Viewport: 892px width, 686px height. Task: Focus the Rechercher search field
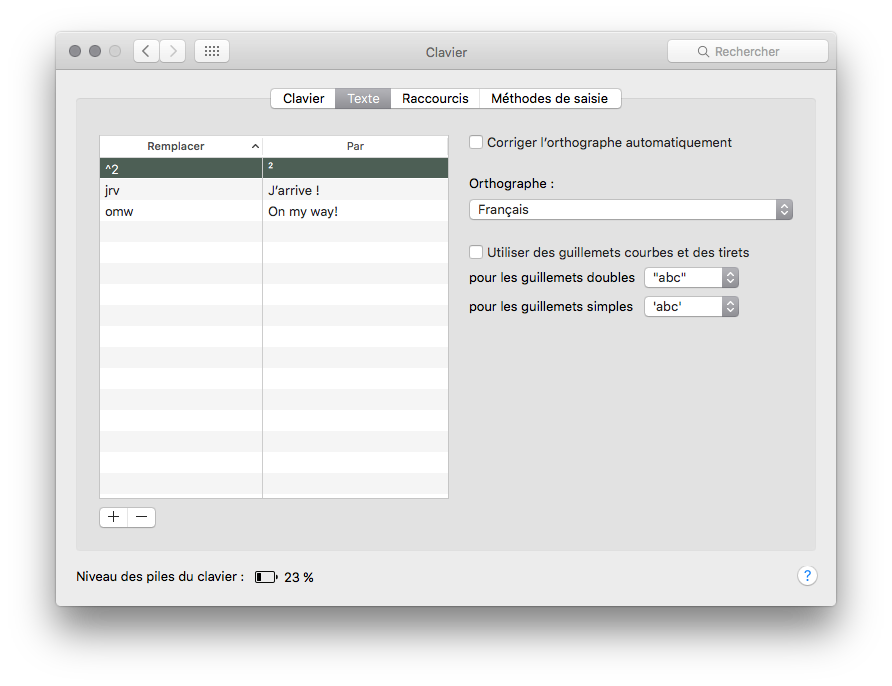(748, 51)
